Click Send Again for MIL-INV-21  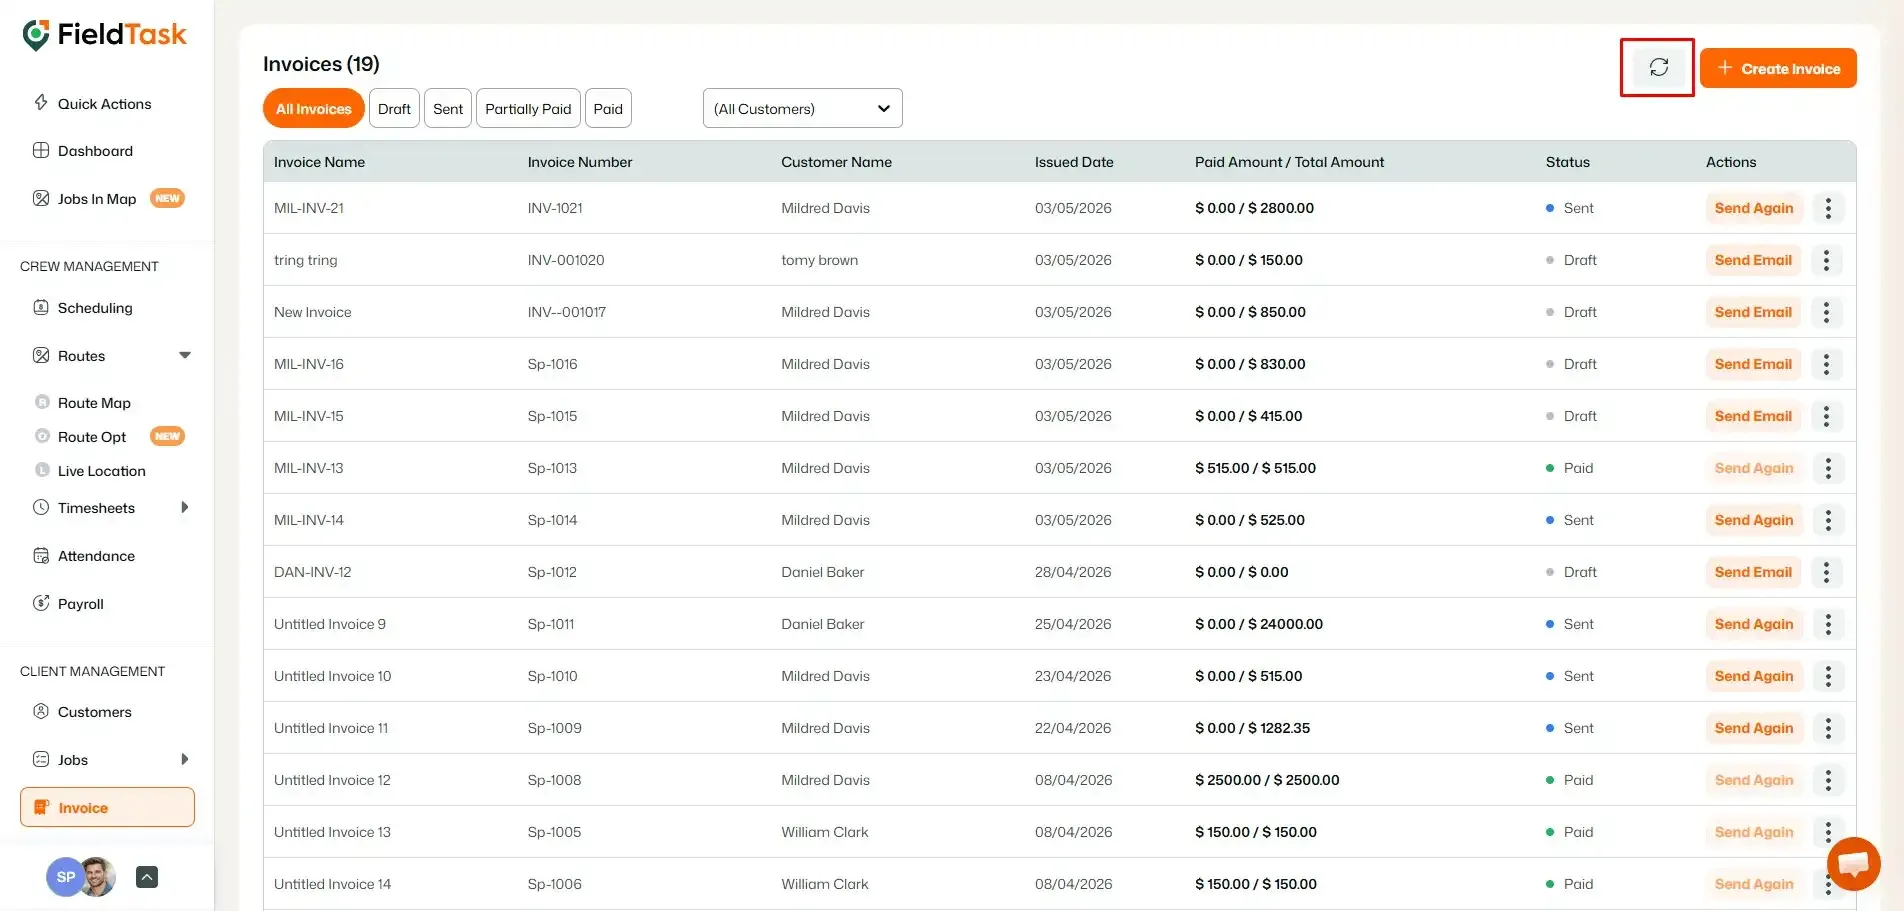tap(1754, 208)
